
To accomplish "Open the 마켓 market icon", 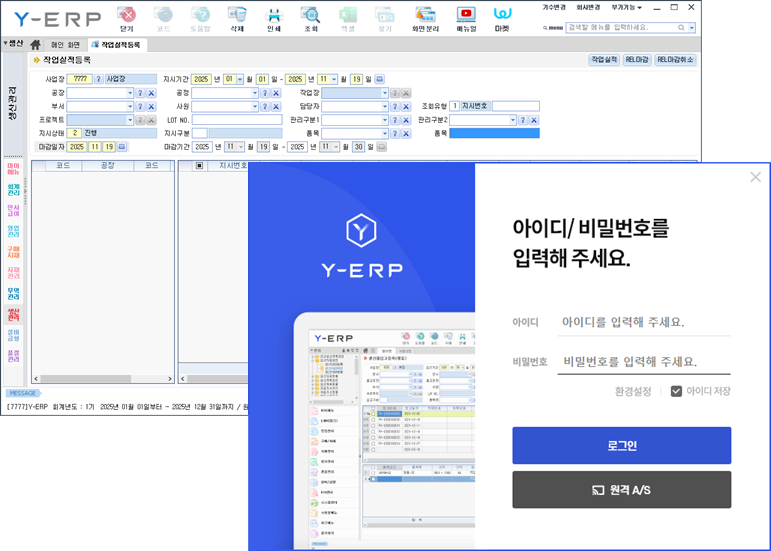I will [x=502, y=18].
